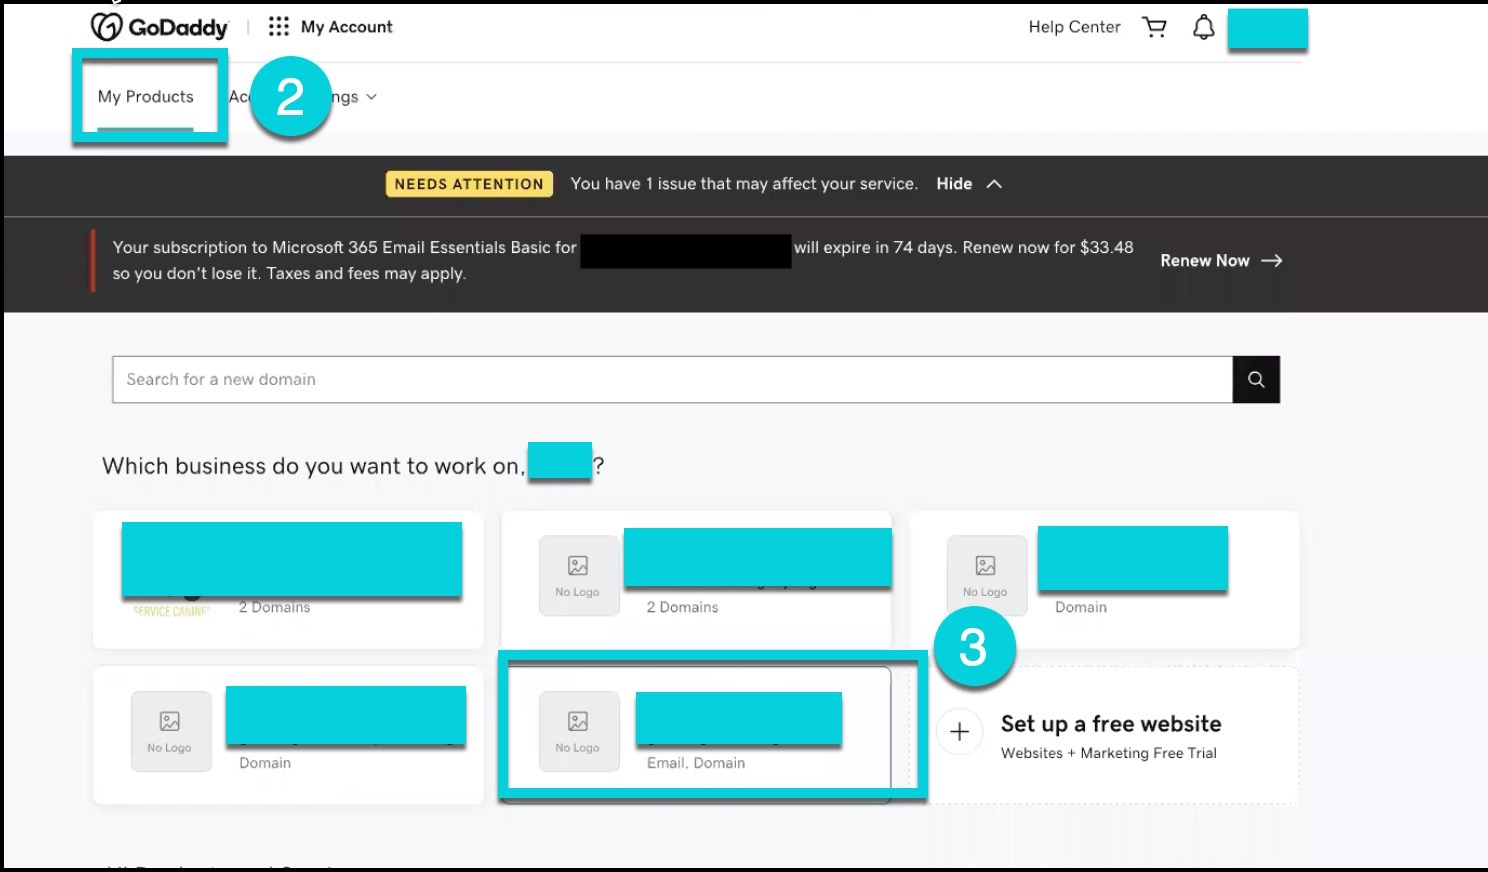The width and height of the screenshot is (1488, 872).
Task: Click No Logo placeholder on Email, Domain card
Action: [578, 731]
